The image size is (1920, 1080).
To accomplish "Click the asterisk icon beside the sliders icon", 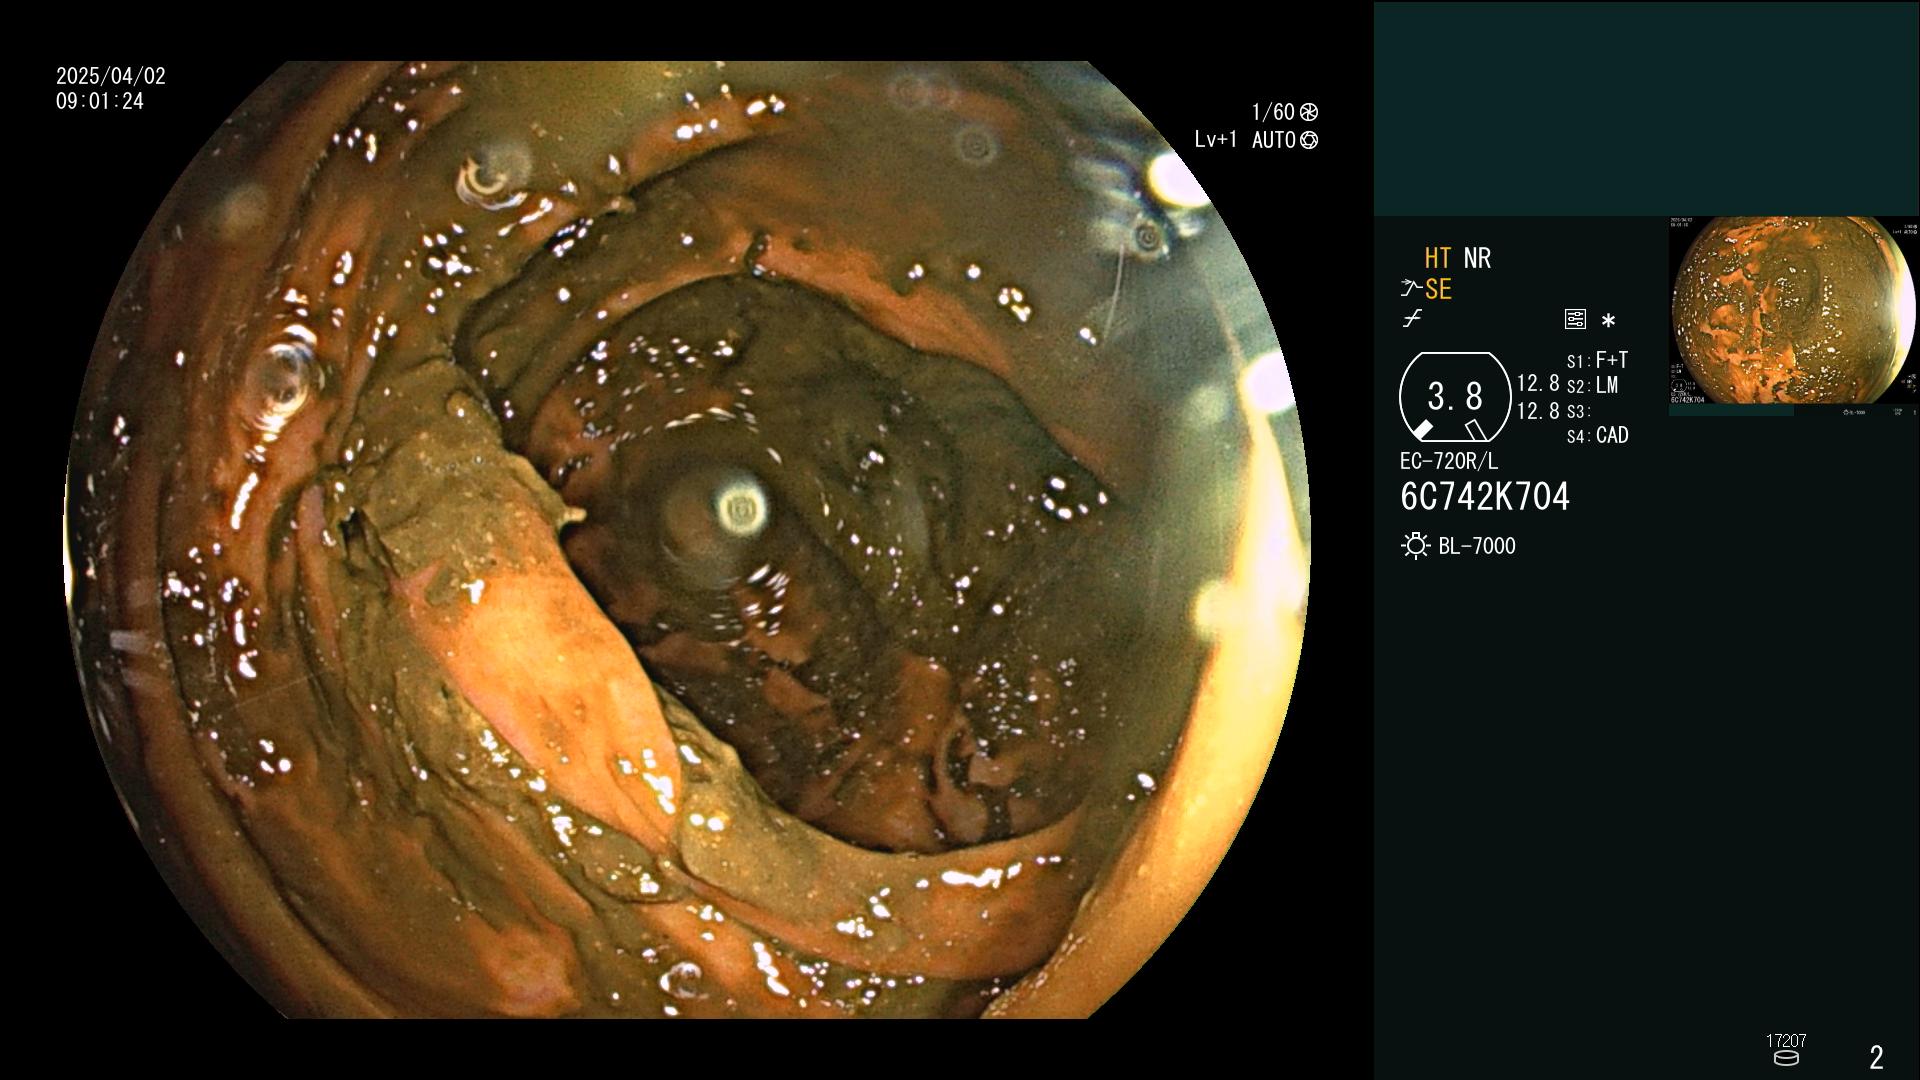I will pyautogui.click(x=1608, y=321).
